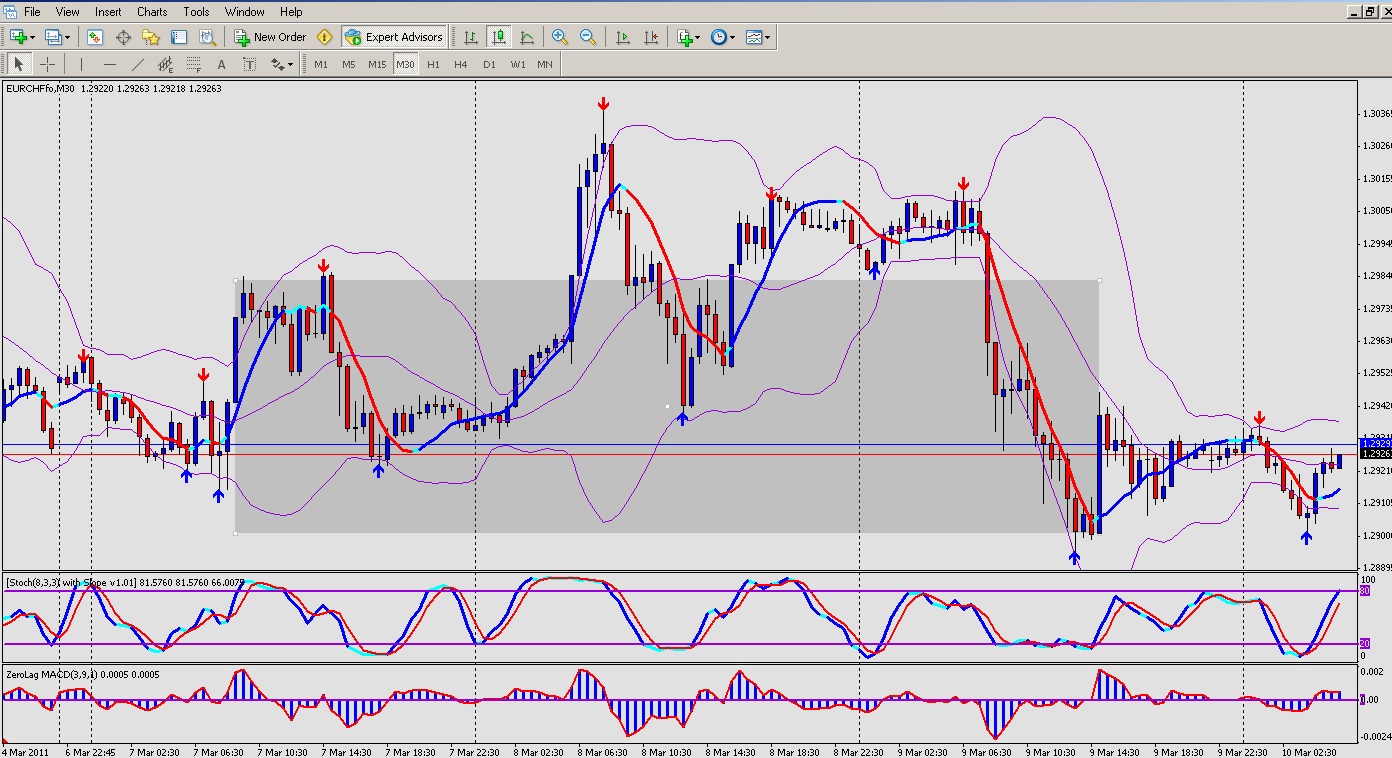Image resolution: width=1392 pixels, height=758 pixels.
Task: Select the arrow Cursor tool
Action: click(18, 64)
